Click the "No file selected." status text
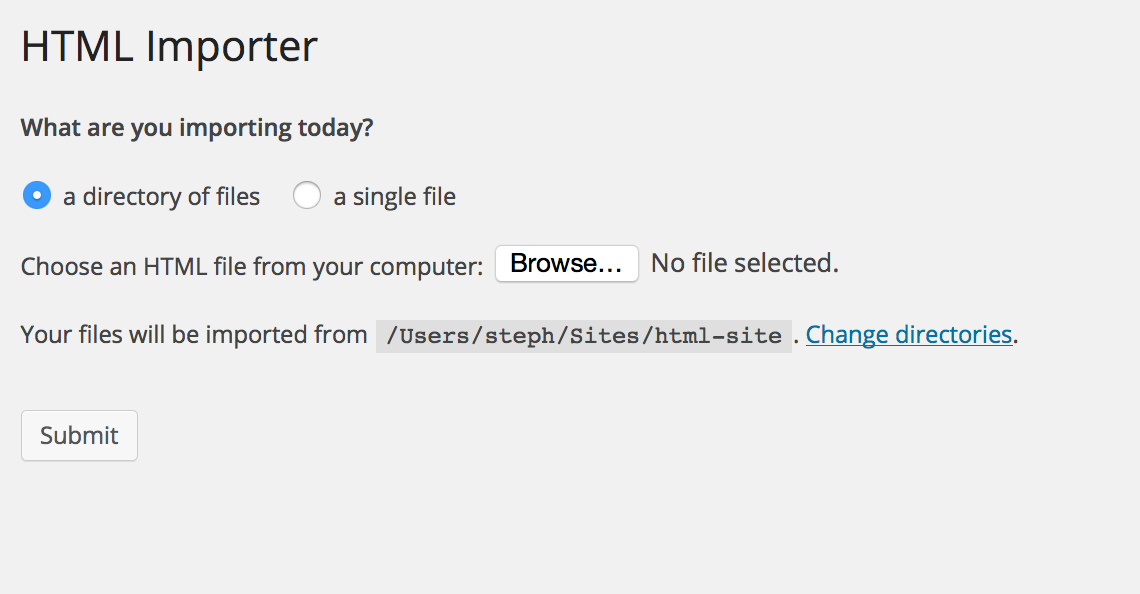The image size is (1140, 594). pyautogui.click(x=745, y=264)
